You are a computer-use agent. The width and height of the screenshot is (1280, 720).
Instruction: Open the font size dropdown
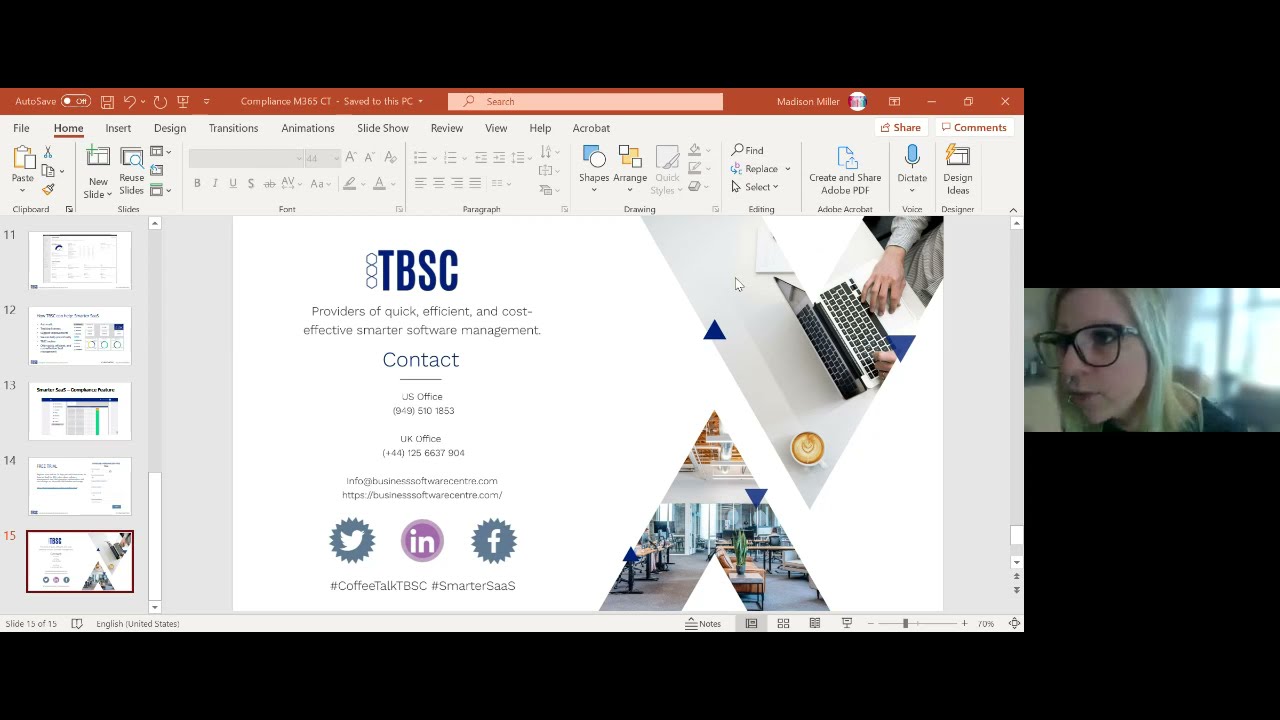[336, 158]
